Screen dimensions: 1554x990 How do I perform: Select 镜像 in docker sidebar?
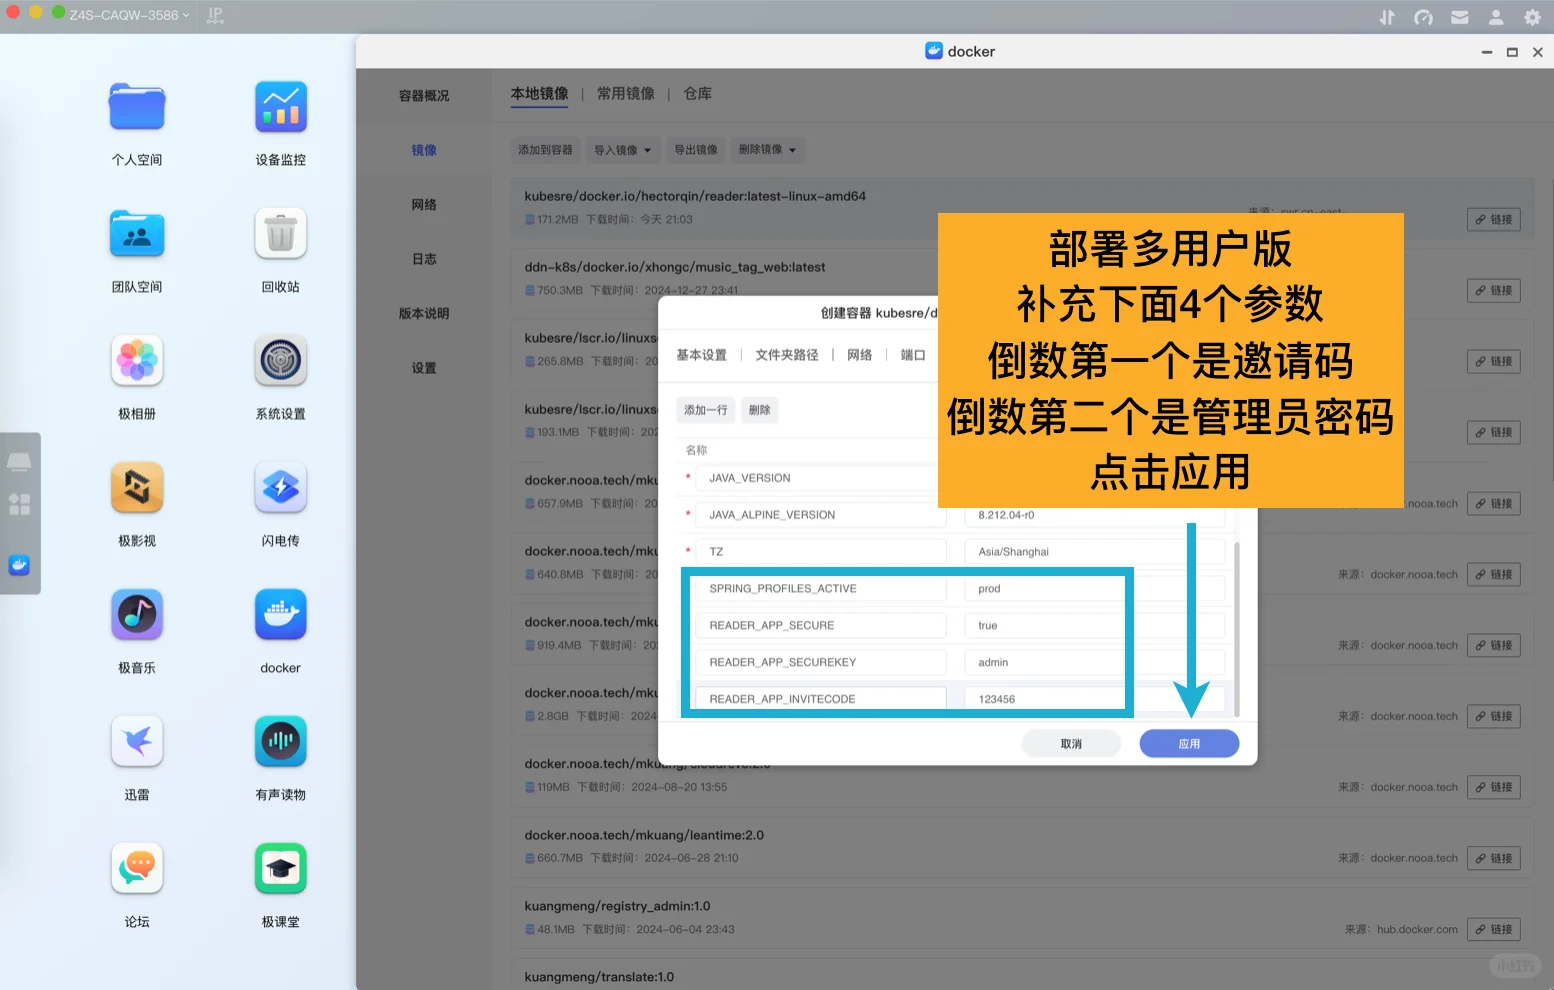pos(424,150)
